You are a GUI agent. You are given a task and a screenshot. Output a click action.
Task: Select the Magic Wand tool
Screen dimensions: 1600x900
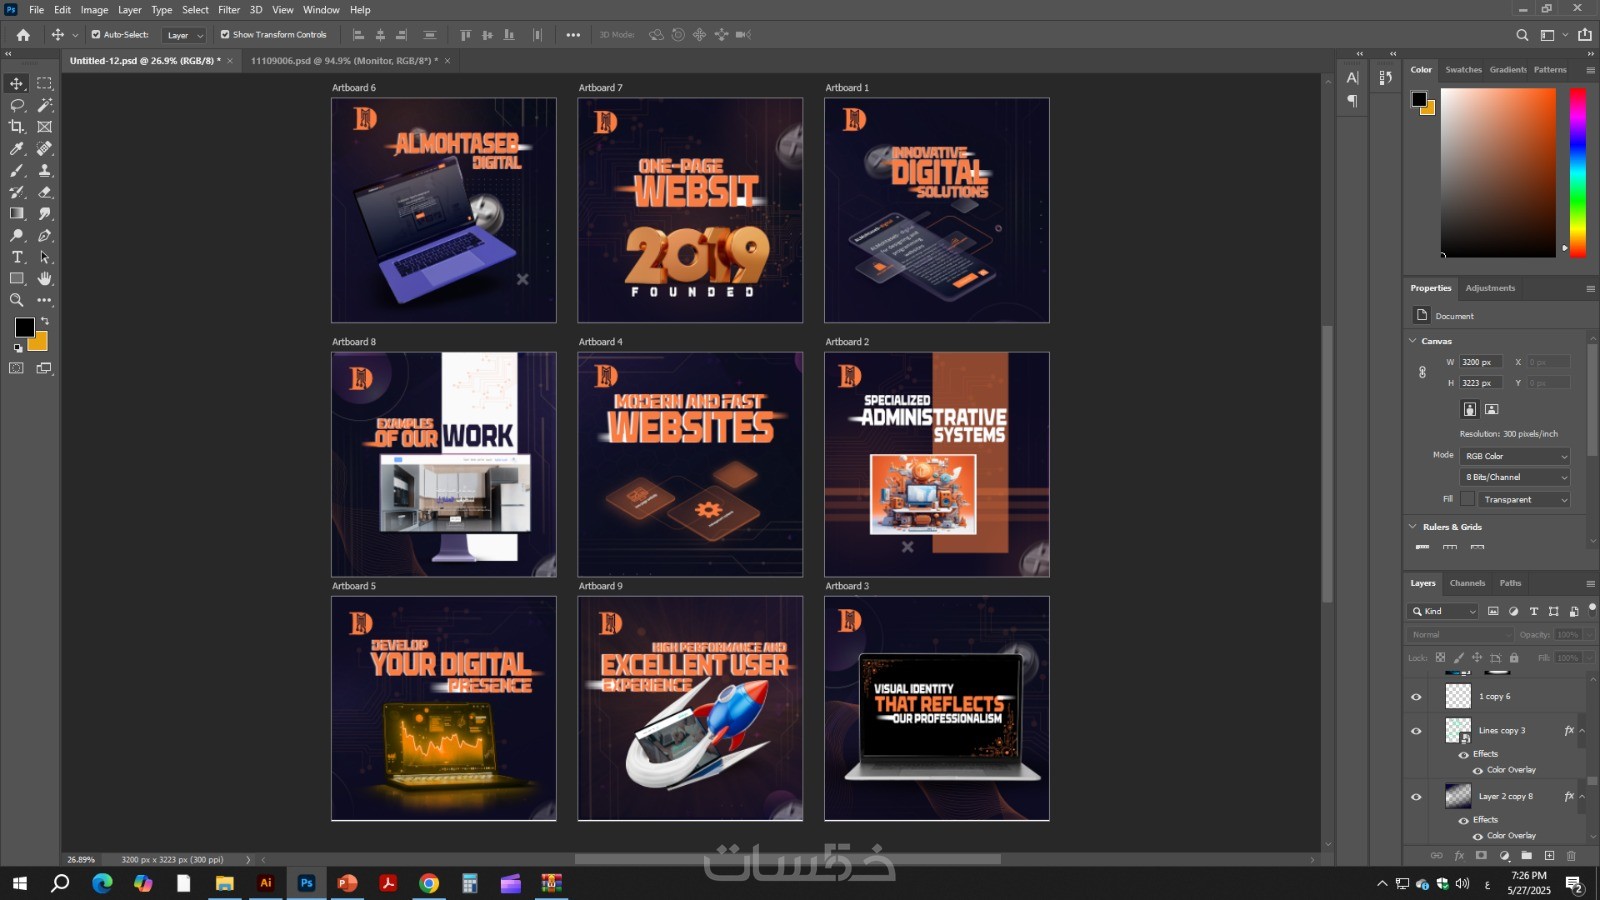(44, 105)
